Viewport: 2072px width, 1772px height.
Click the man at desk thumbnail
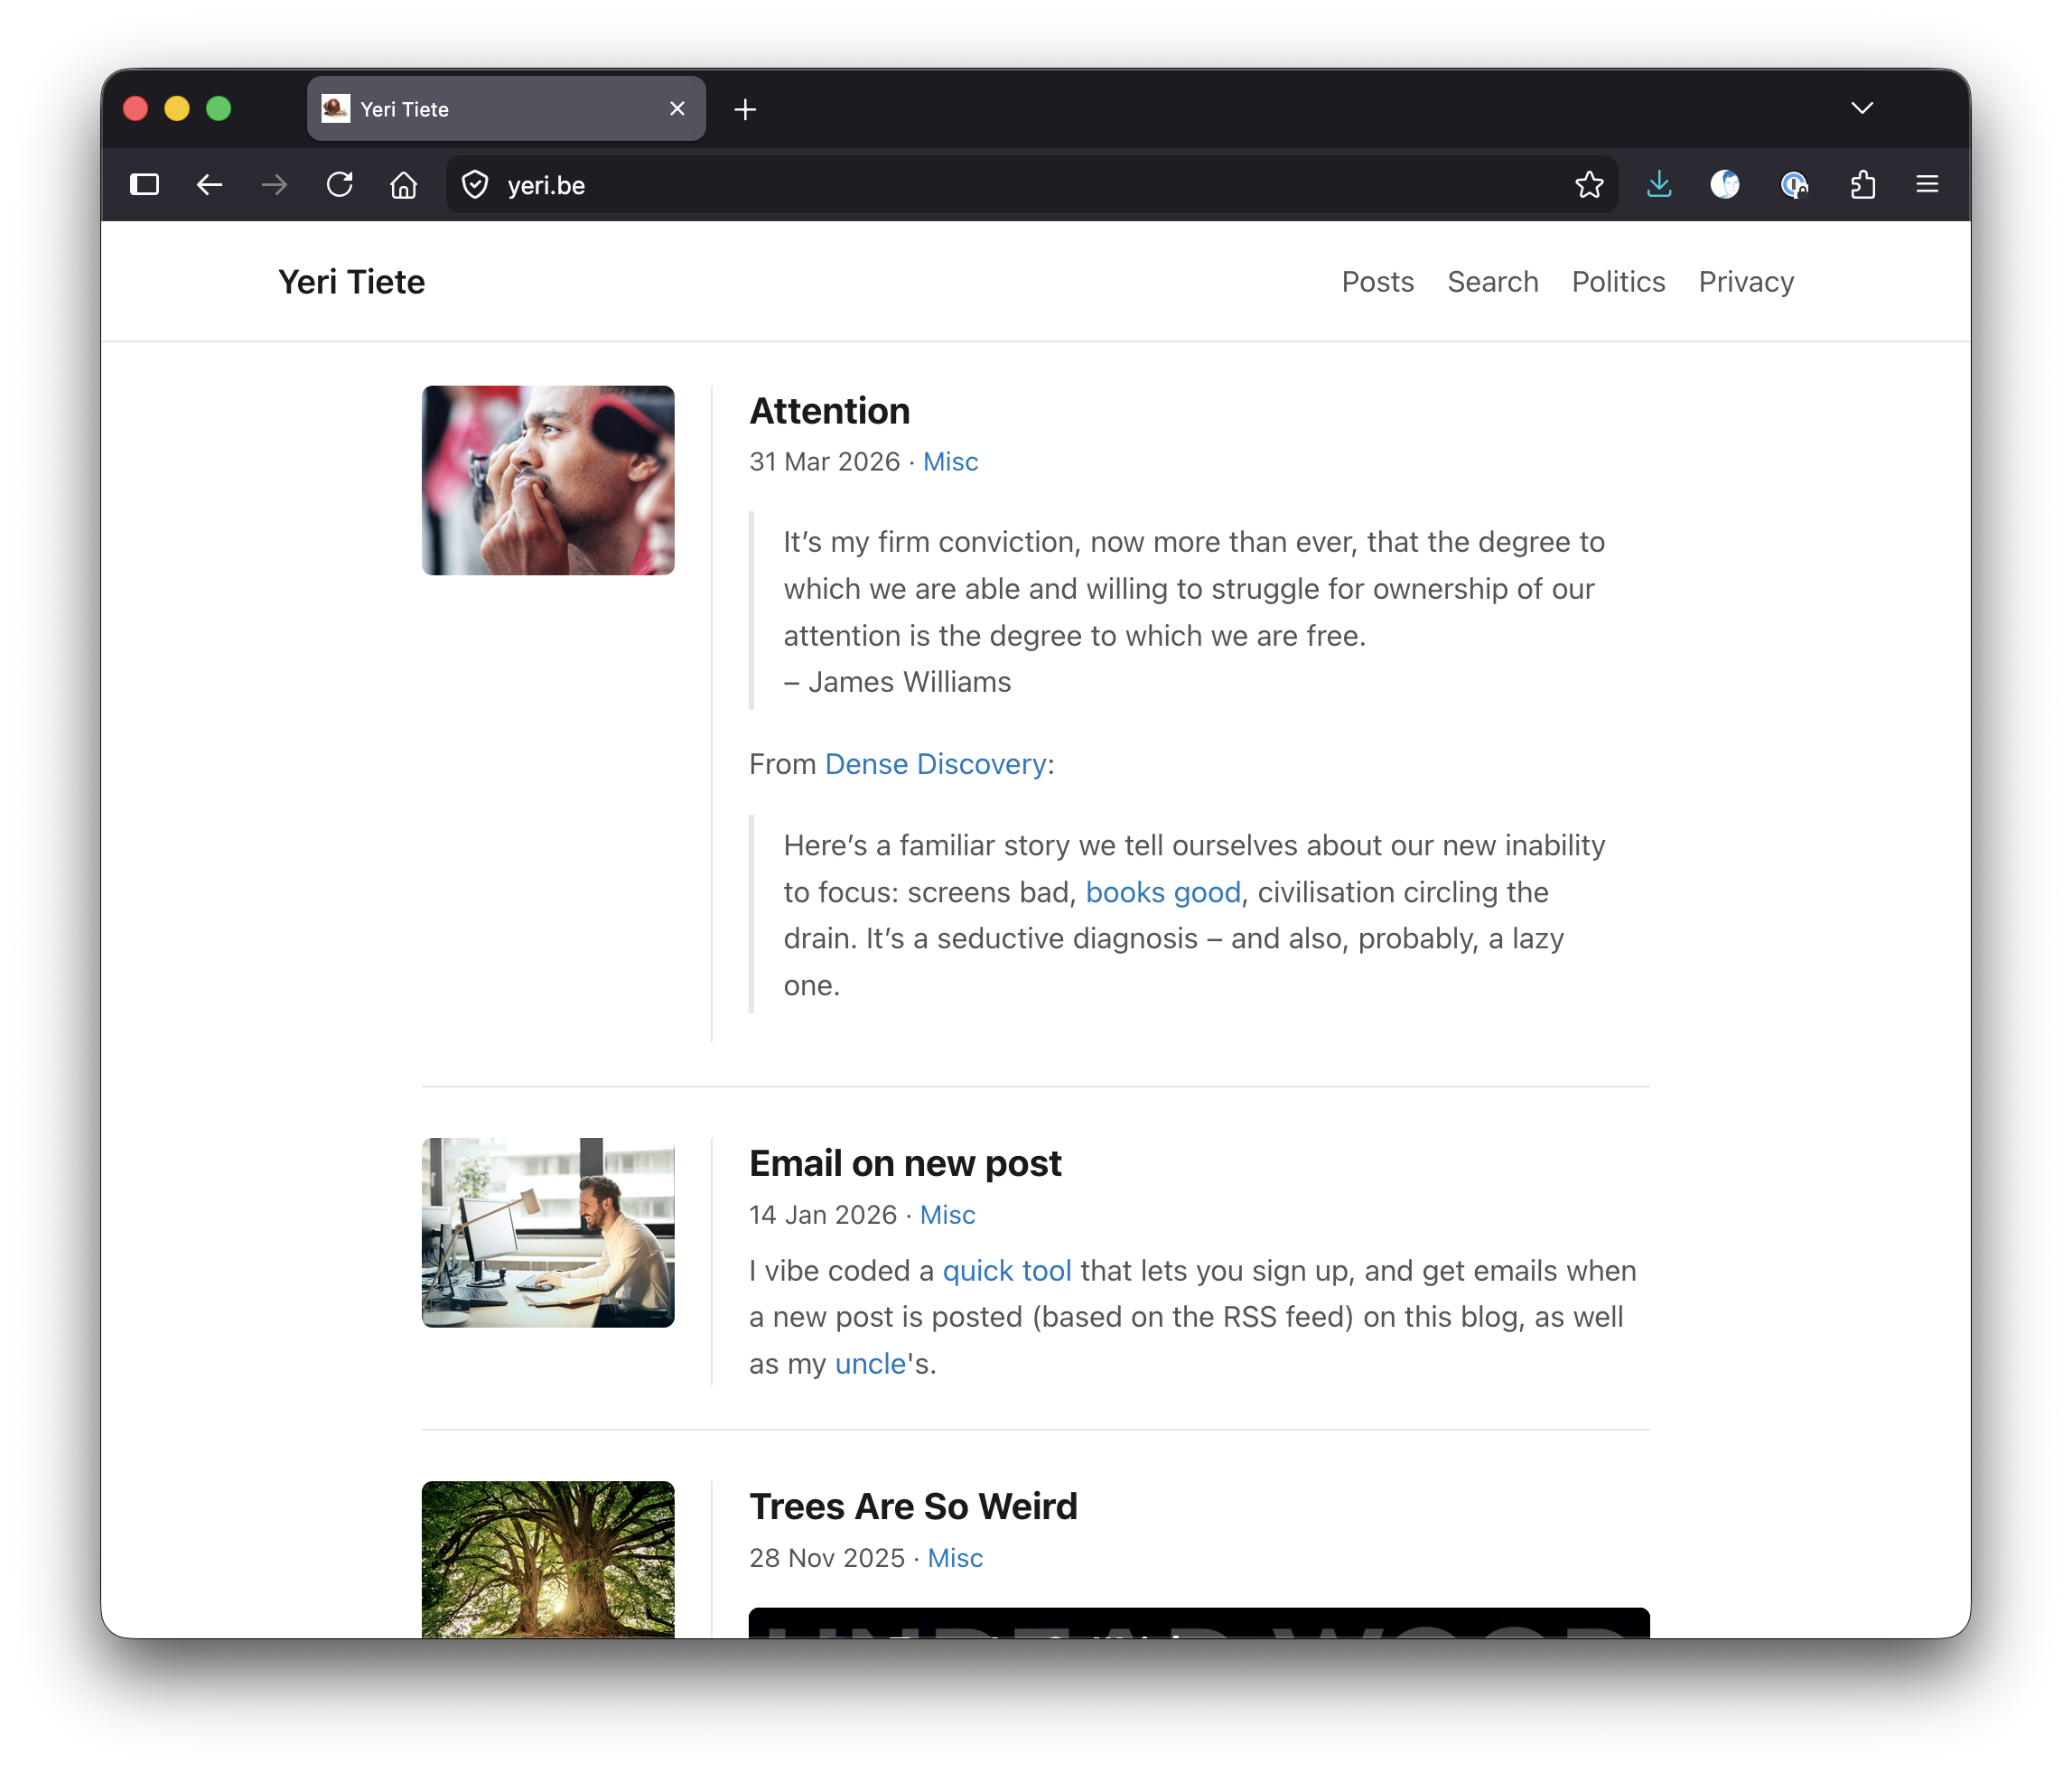(x=548, y=1232)
